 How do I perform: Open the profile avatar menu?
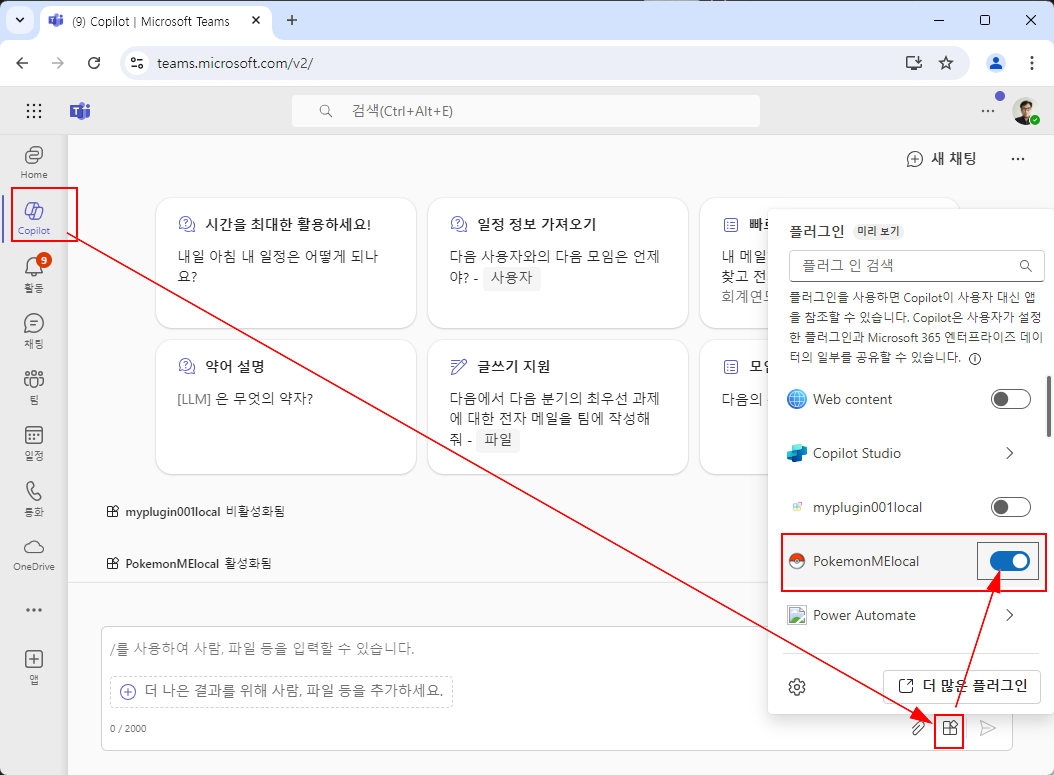tap(1025, 111)
